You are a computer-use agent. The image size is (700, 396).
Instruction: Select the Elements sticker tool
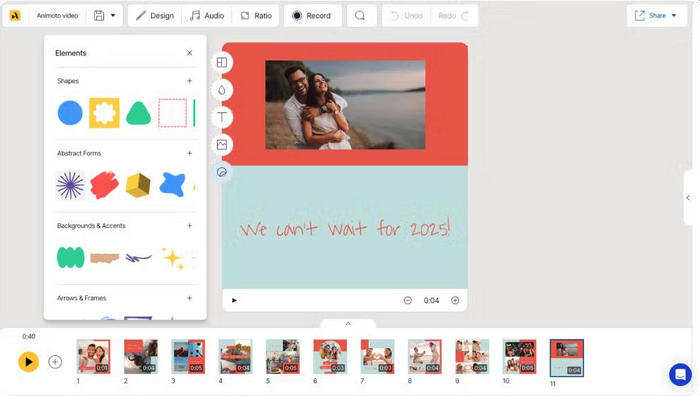222,172
